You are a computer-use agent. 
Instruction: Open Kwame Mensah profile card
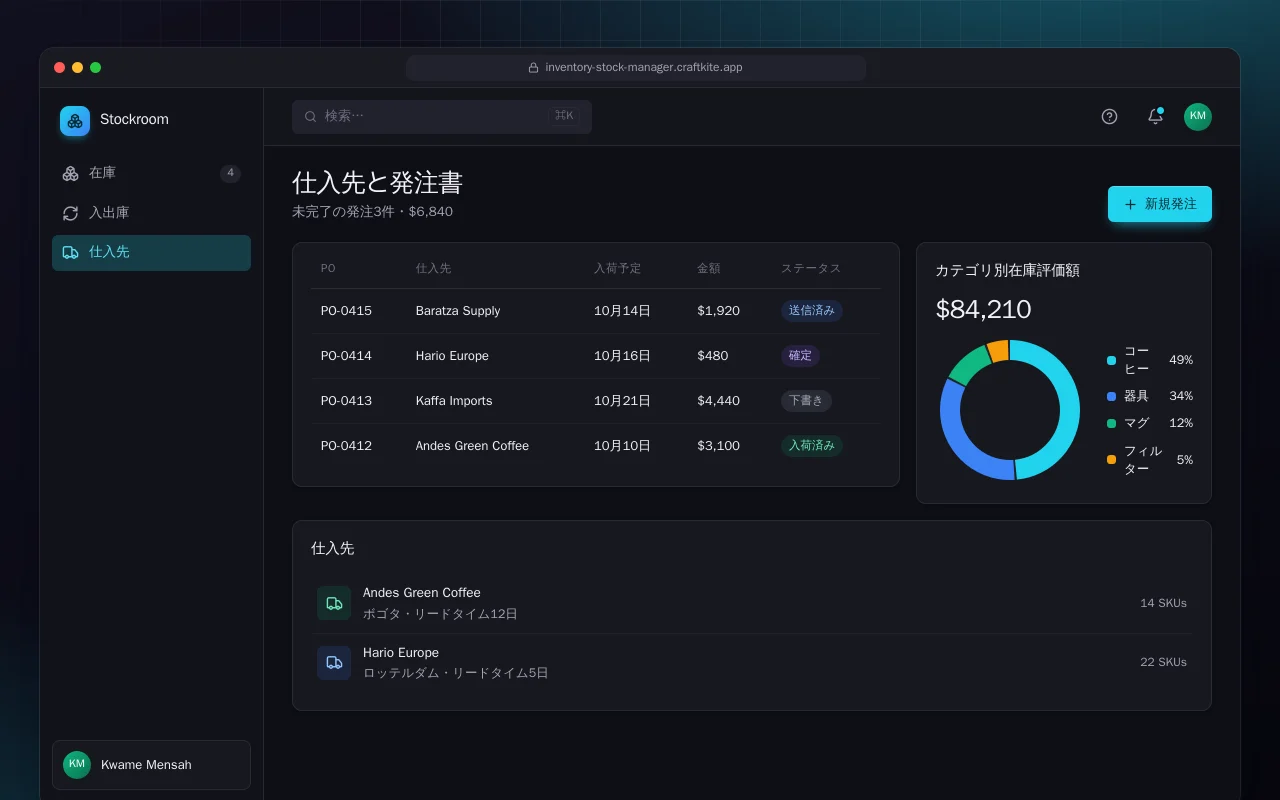click(151, 765)
